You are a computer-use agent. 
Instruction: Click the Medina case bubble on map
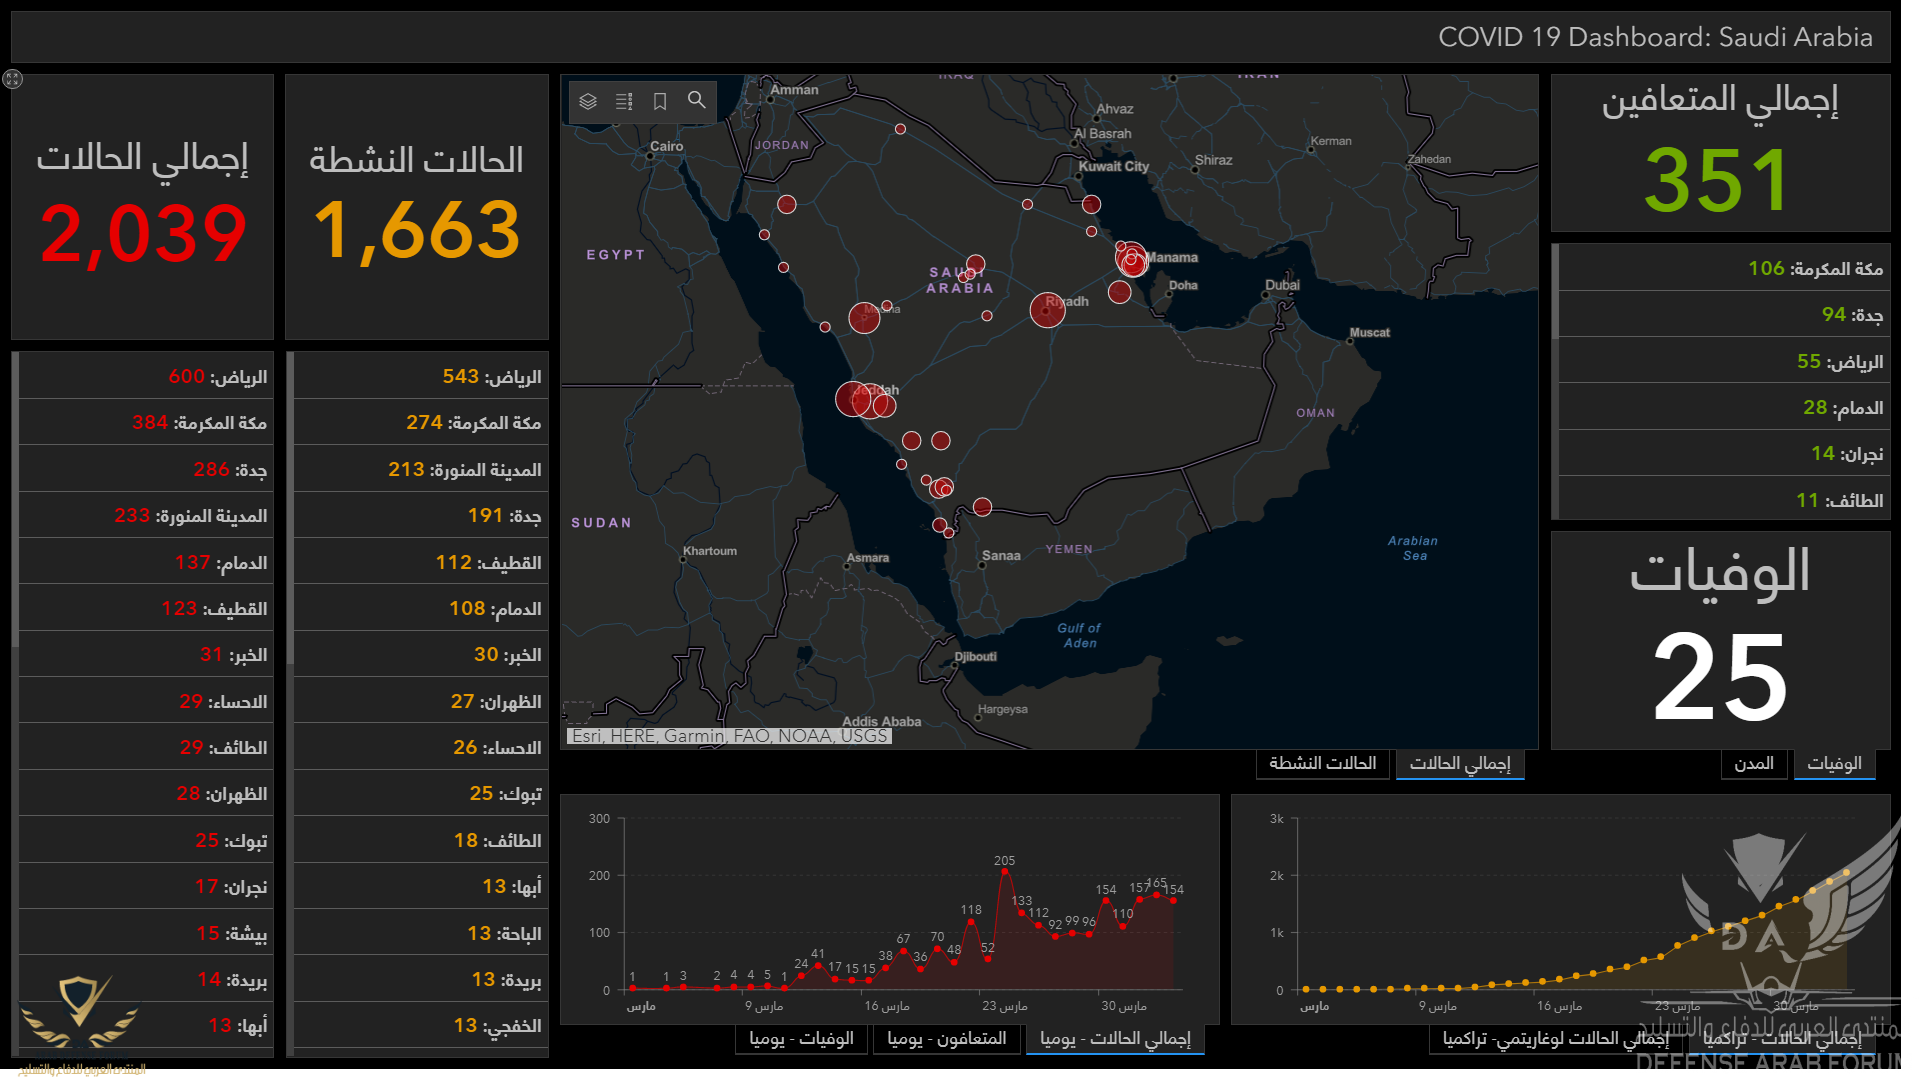pos(864,318)
